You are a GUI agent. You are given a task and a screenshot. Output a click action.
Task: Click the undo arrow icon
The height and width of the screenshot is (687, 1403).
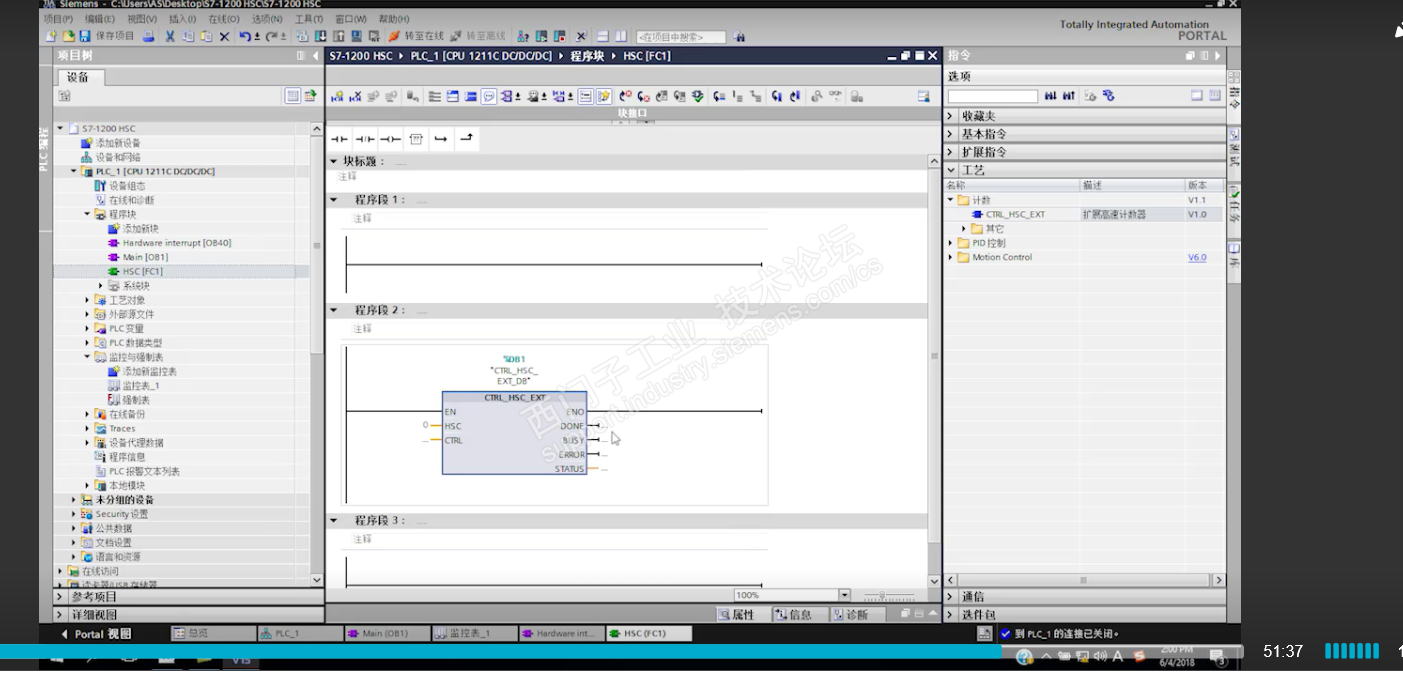[247, 36]
